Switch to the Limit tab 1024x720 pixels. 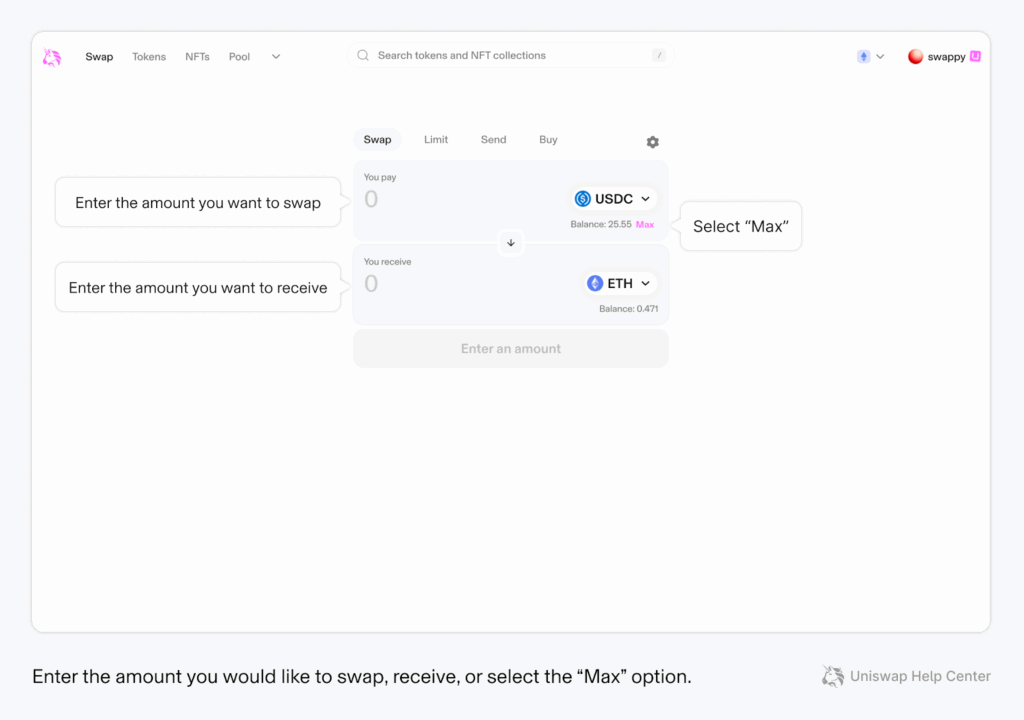pyautogui.click(x=436, y=140)
